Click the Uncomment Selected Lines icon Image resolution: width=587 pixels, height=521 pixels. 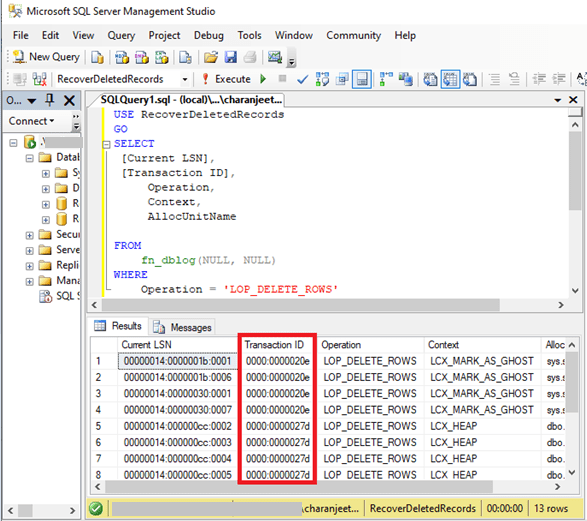pyautogui.click(x=514, y=79)
